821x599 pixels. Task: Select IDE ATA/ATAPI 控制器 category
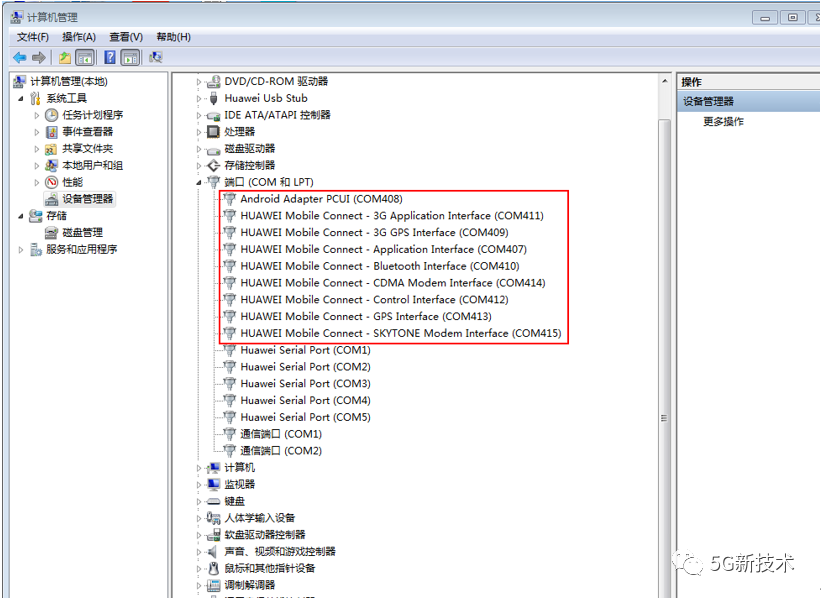pos(277,115)
